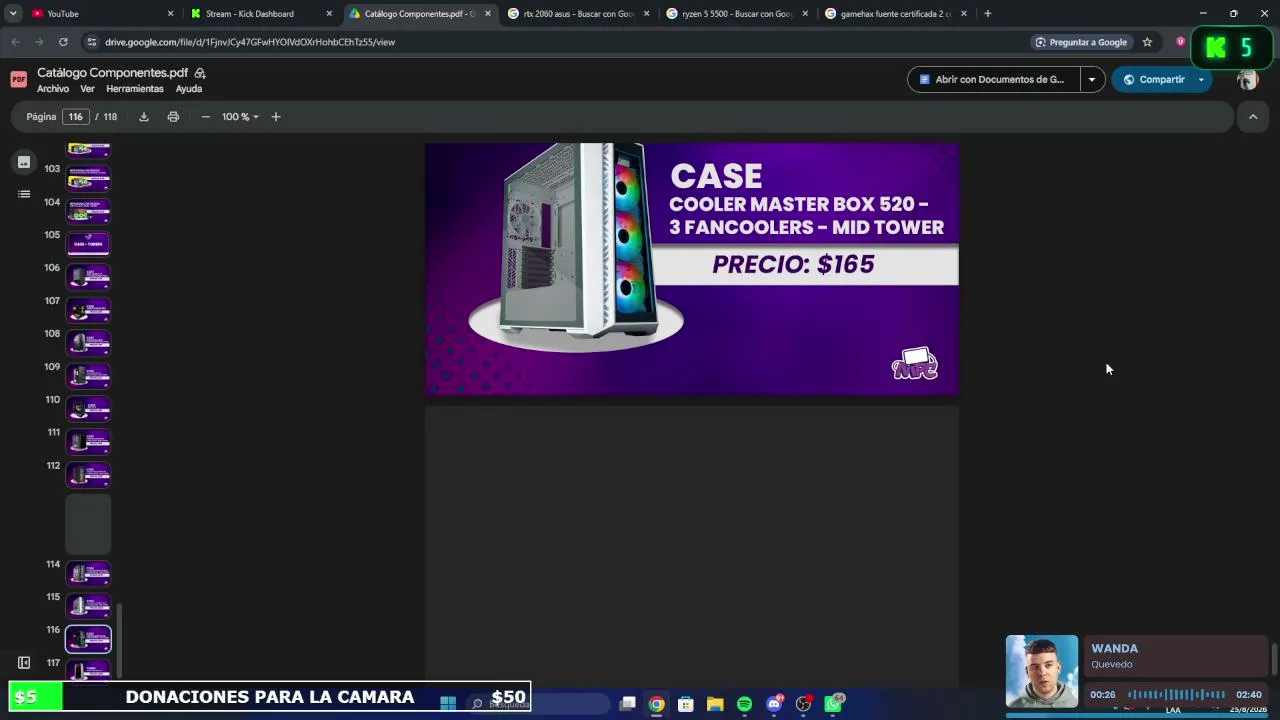Select the page 114 thumbnail
The width and height of the screenshot is (1280, 720).
[88, 573]
